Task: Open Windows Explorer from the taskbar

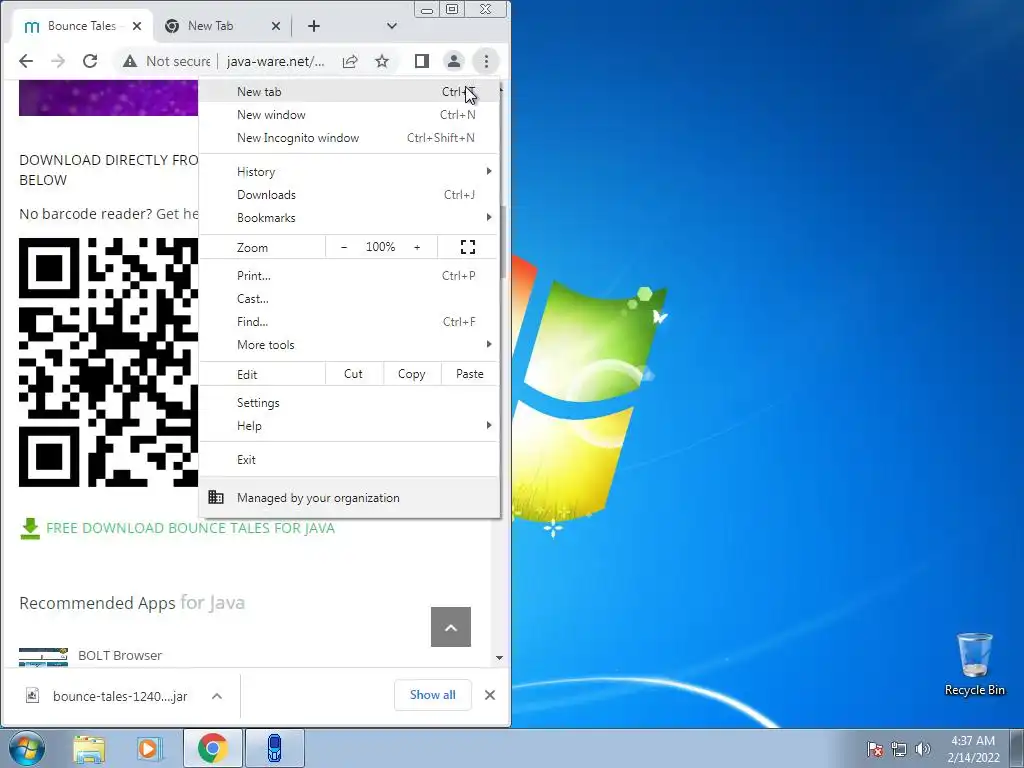Action: 89,749
